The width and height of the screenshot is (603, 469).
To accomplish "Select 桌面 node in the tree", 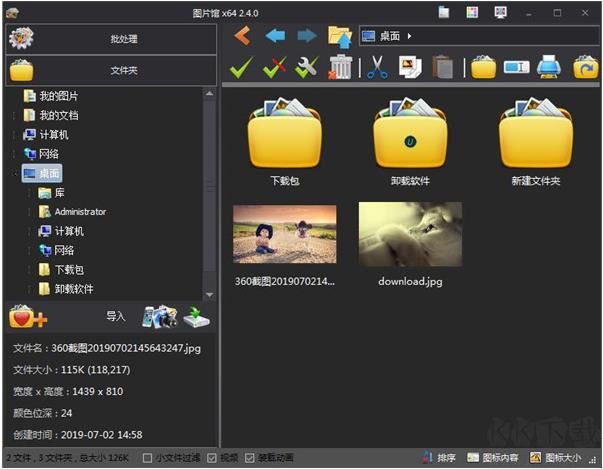I will click(42, 173).
